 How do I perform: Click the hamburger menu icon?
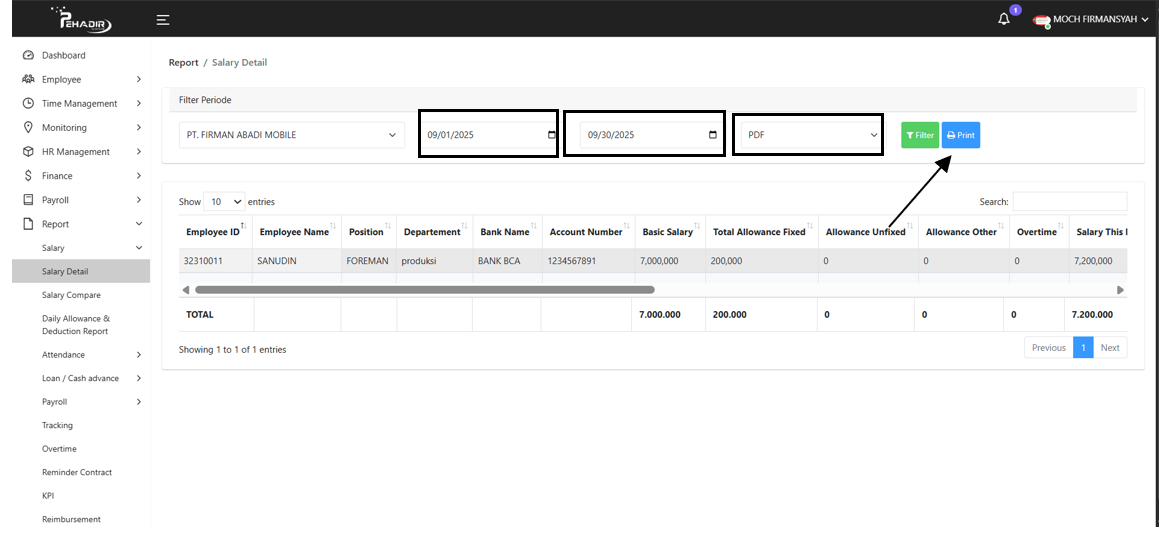(163, 20)
